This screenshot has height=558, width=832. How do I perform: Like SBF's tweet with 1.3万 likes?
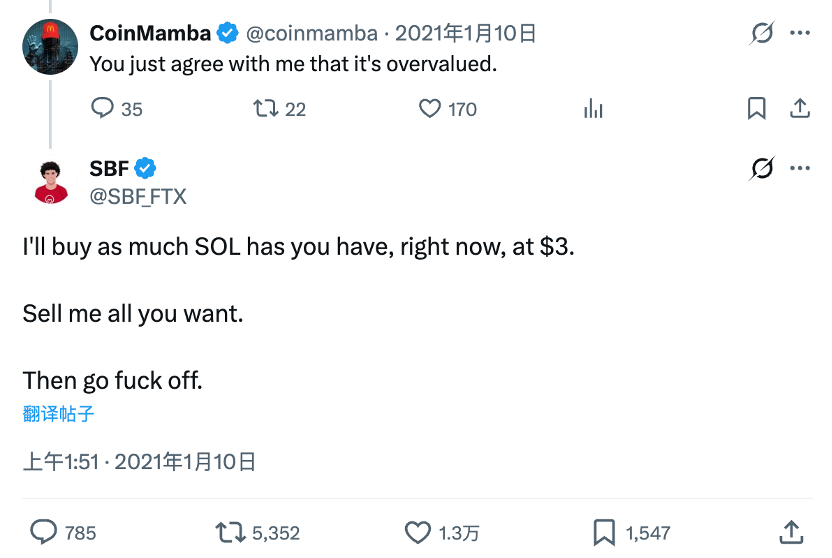[418, 532]
